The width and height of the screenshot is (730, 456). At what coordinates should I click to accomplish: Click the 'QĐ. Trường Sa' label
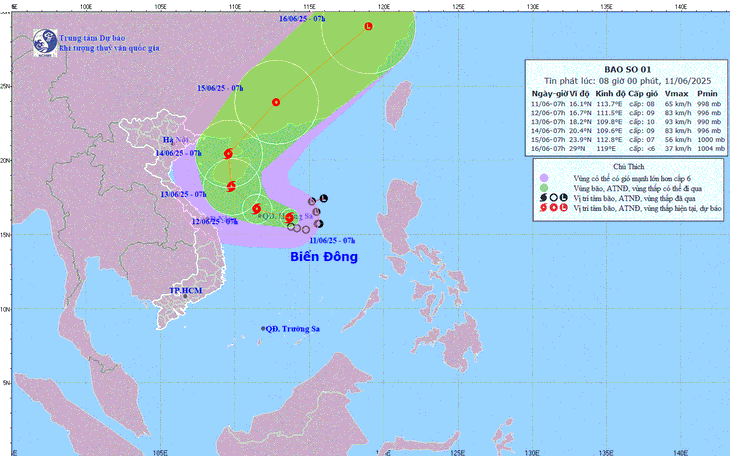pyautogui.click(x=293, y=329)
